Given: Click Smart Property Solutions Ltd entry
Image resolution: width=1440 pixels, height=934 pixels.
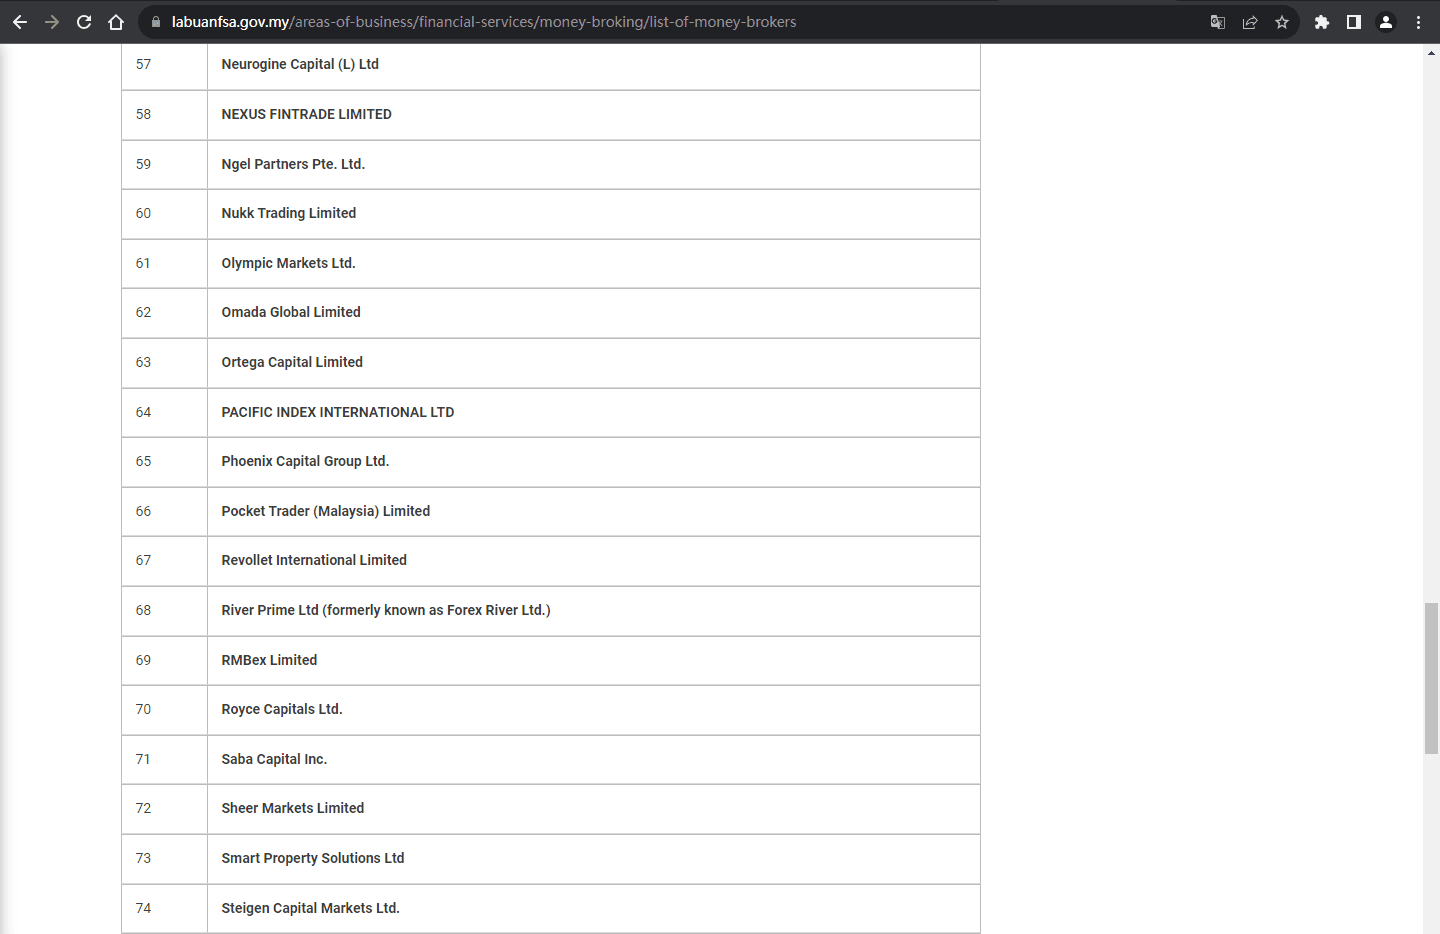Looking at the screenshot, I should tap(313, 858).
